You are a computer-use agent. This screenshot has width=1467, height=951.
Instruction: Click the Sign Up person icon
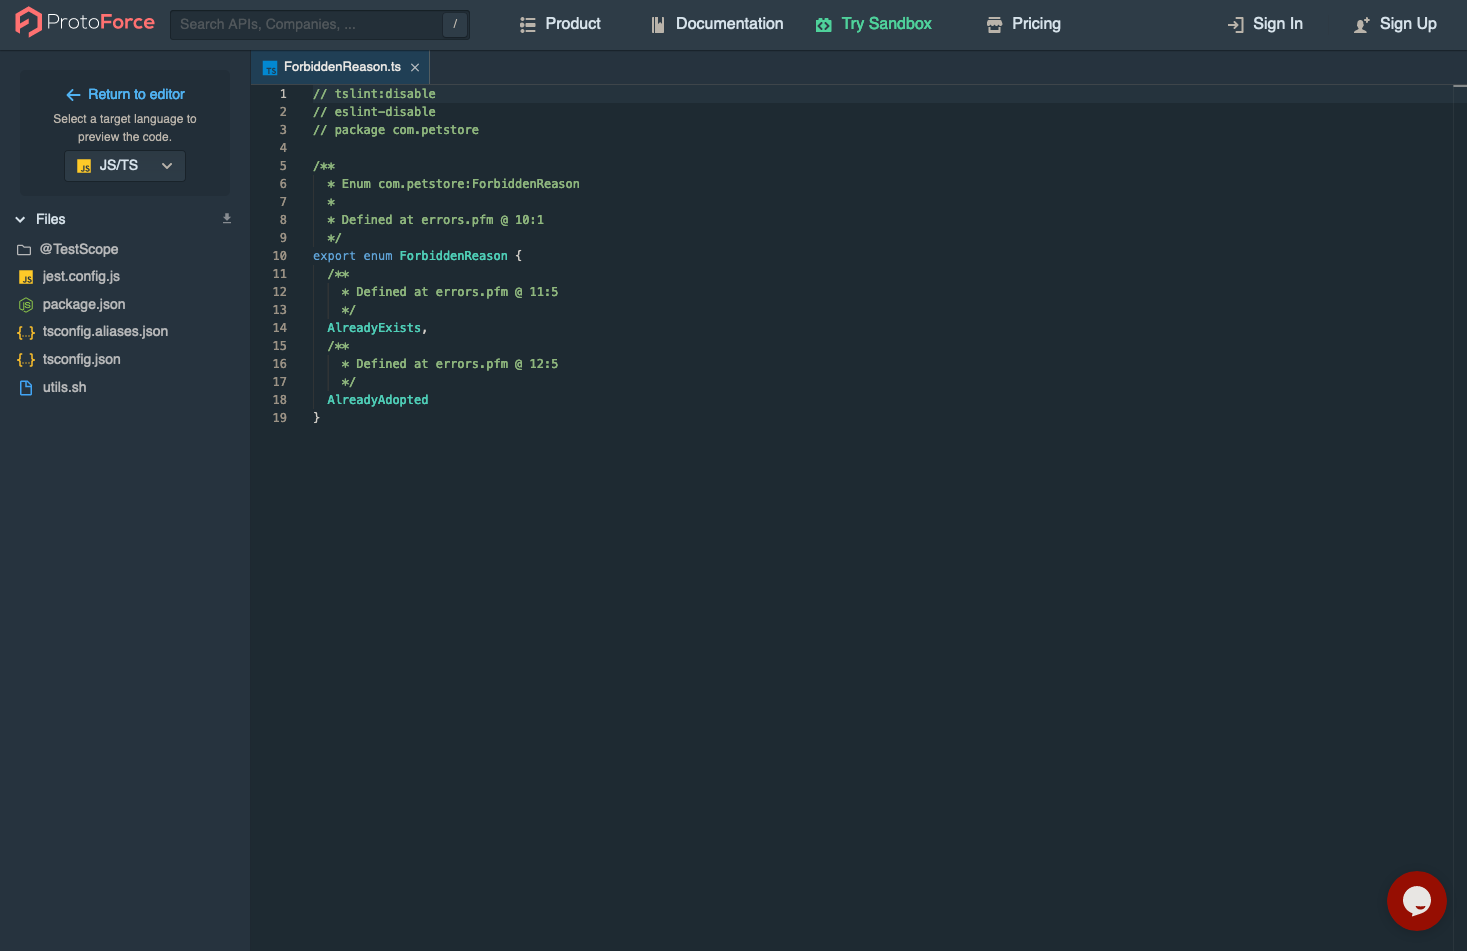[x=1362, y=25]
